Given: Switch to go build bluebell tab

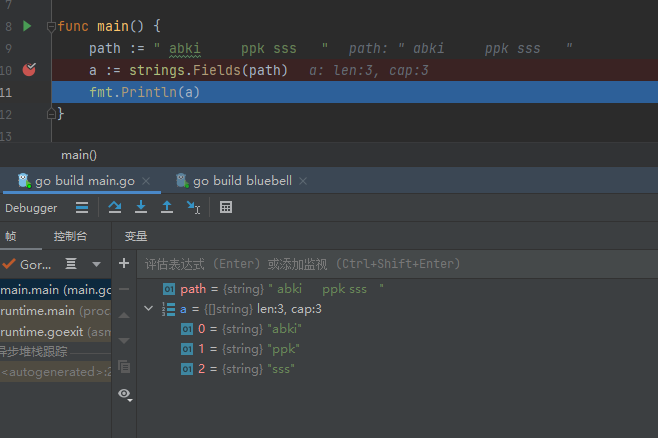Looking at the screenshot, I should 242,181.
